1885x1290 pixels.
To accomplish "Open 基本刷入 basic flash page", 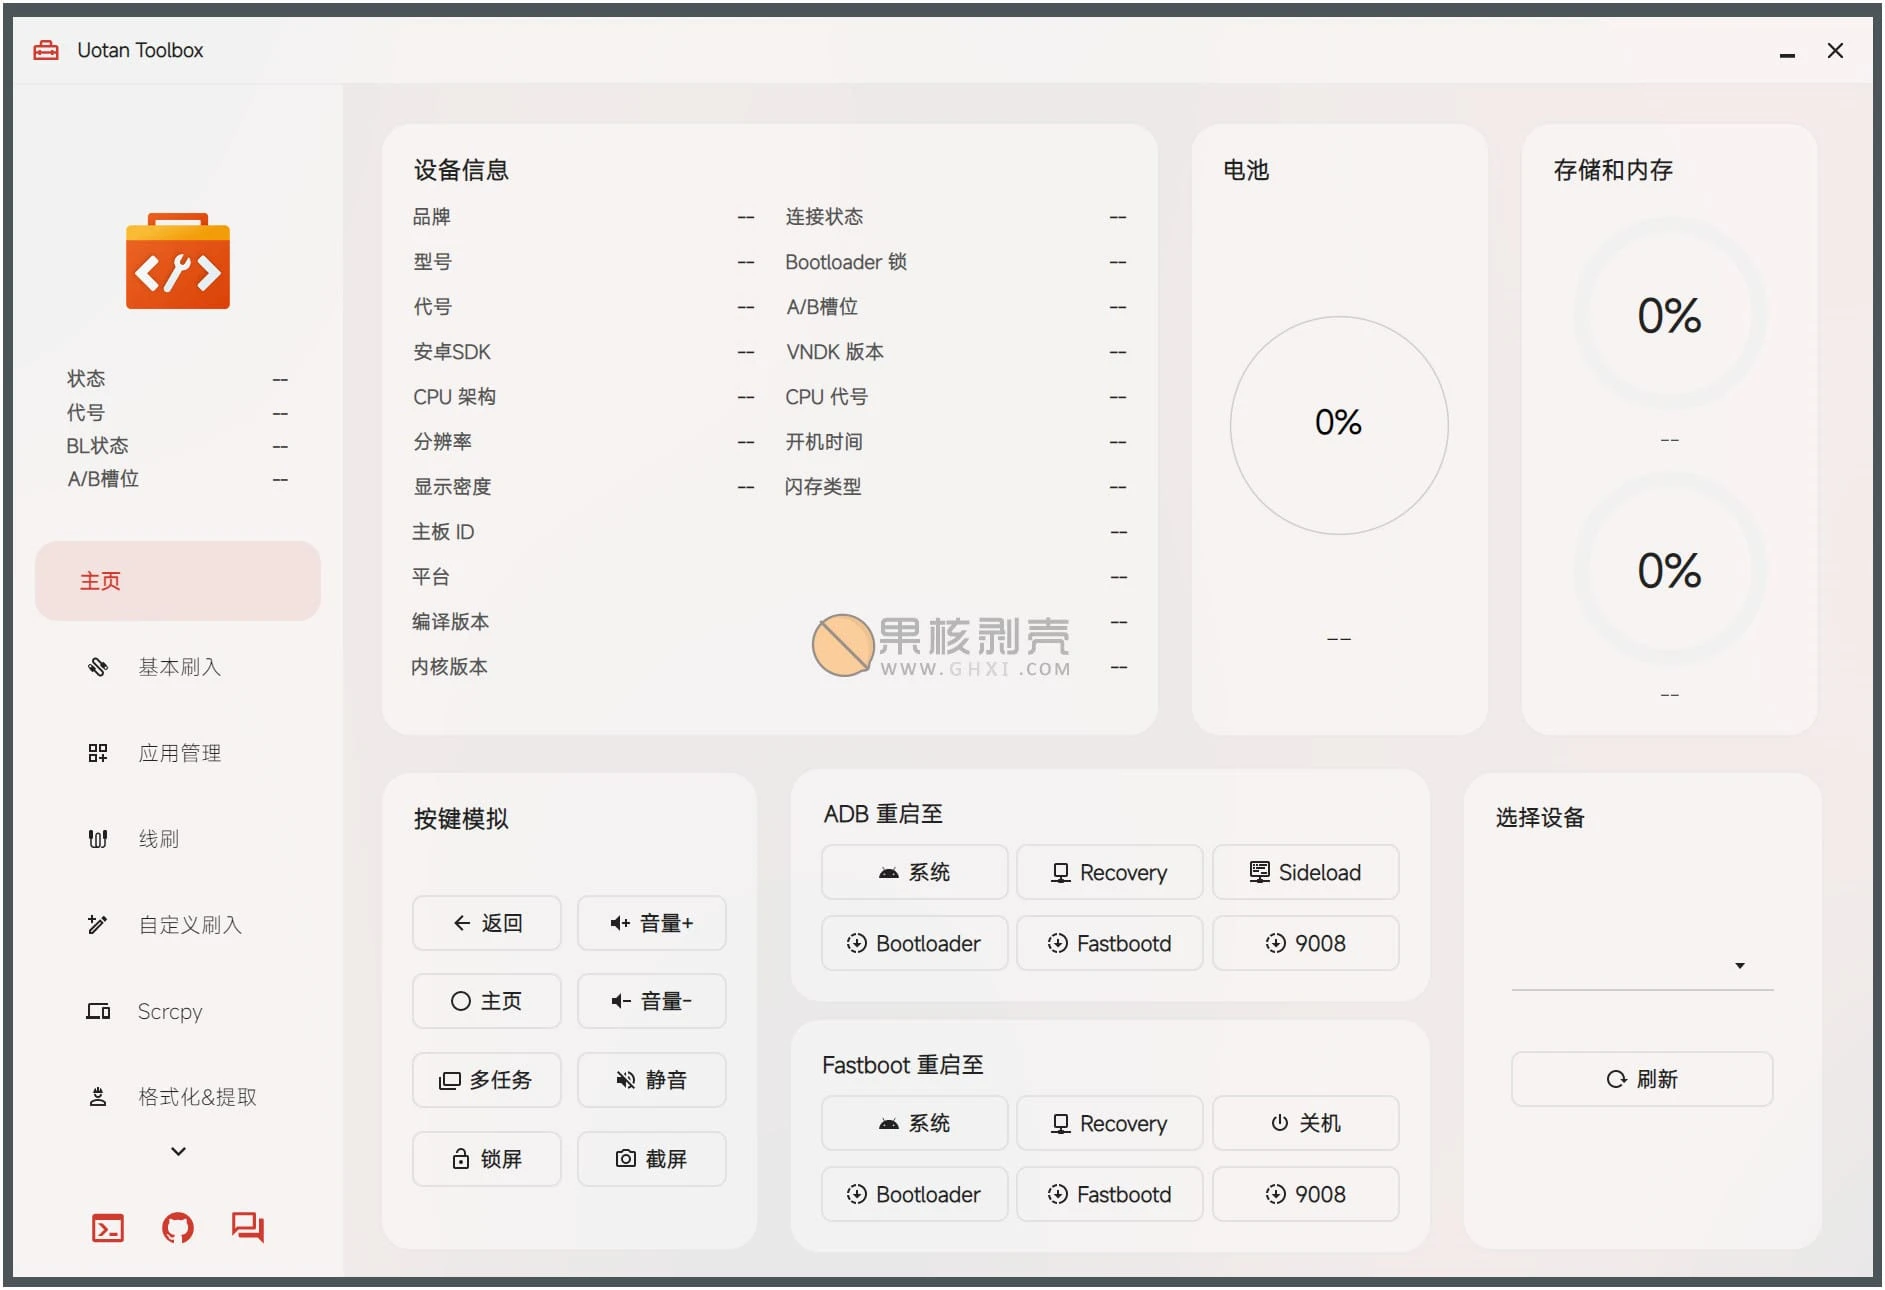I will pos(178,667).
